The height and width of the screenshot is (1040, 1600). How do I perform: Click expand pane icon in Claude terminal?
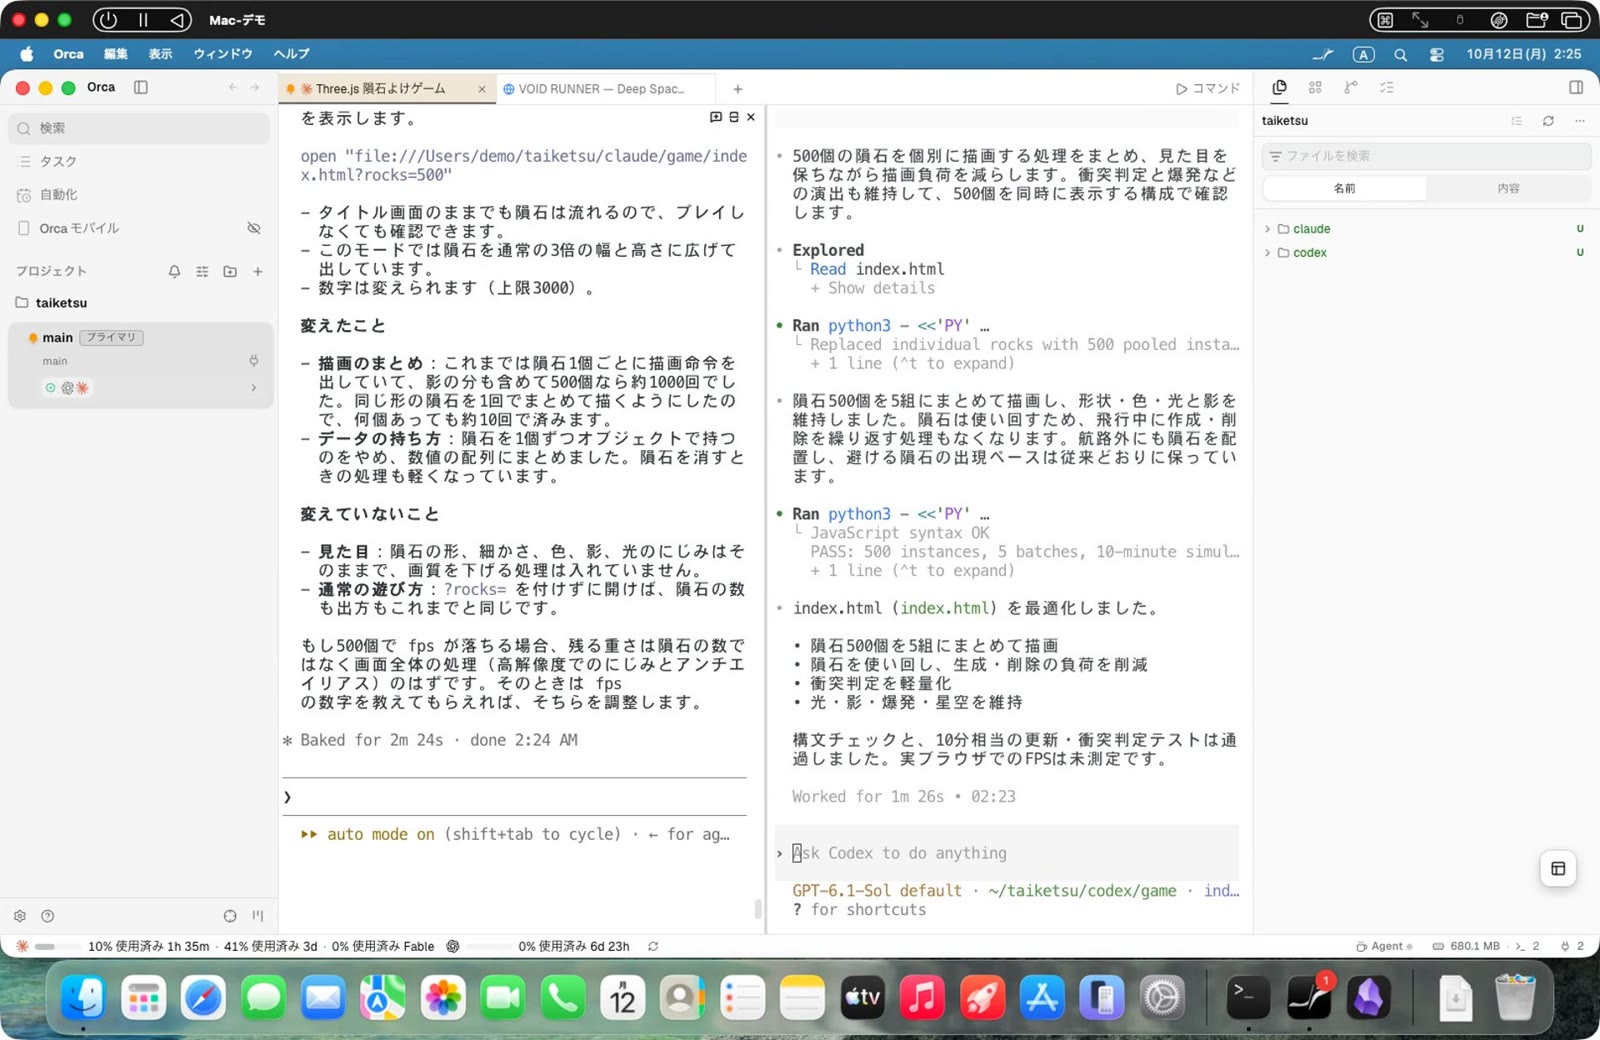coord(716,117)
